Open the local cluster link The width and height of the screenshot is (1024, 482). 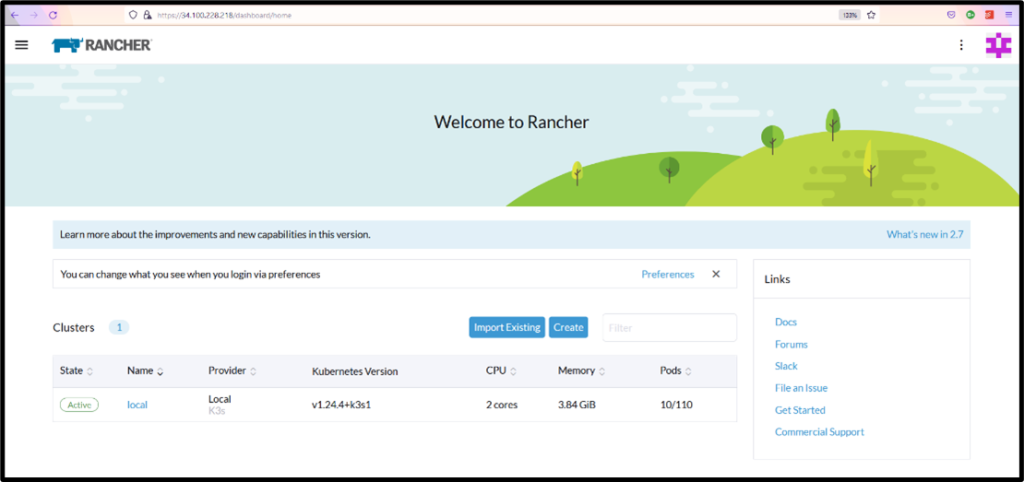tap(137, 405)
